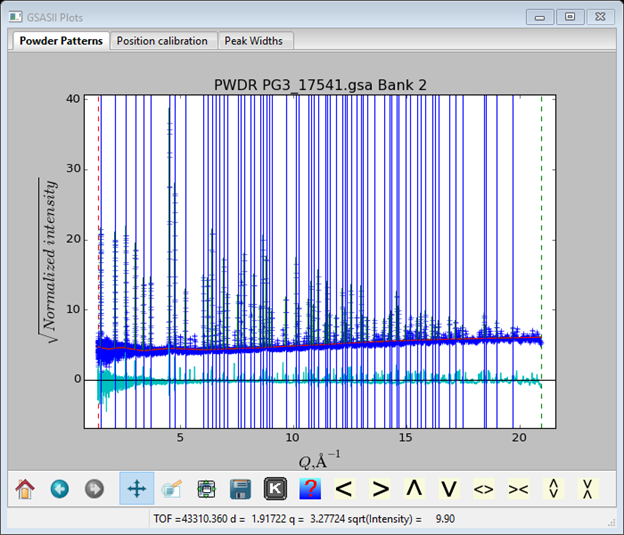Expand Y axis with vertical outward arrows
The width and height of the screenshot is (624, 535).
(552, 489)
